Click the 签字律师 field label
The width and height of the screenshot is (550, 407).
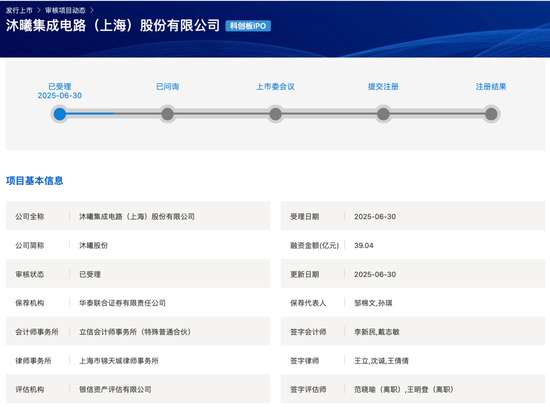[304, 361]
